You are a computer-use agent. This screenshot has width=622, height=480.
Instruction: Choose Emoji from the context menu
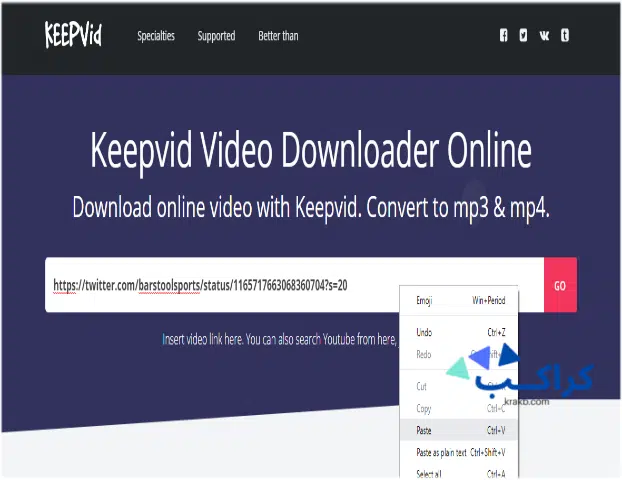pyautogui.click(x=459, y=300)
